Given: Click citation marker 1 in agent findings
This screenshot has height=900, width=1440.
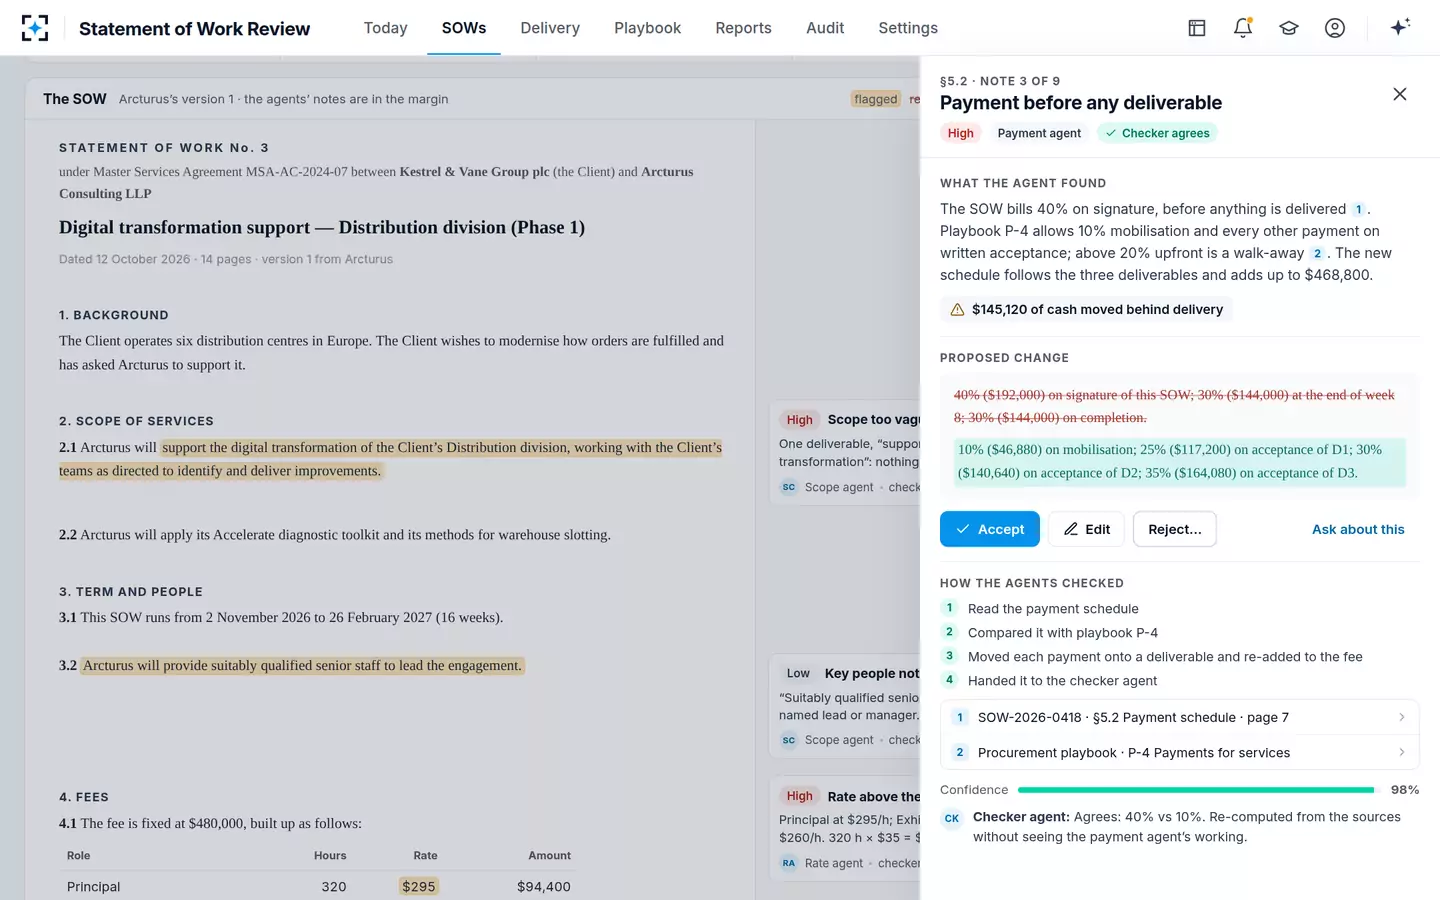Looking at the screenshot, I should pos(1358,210).
